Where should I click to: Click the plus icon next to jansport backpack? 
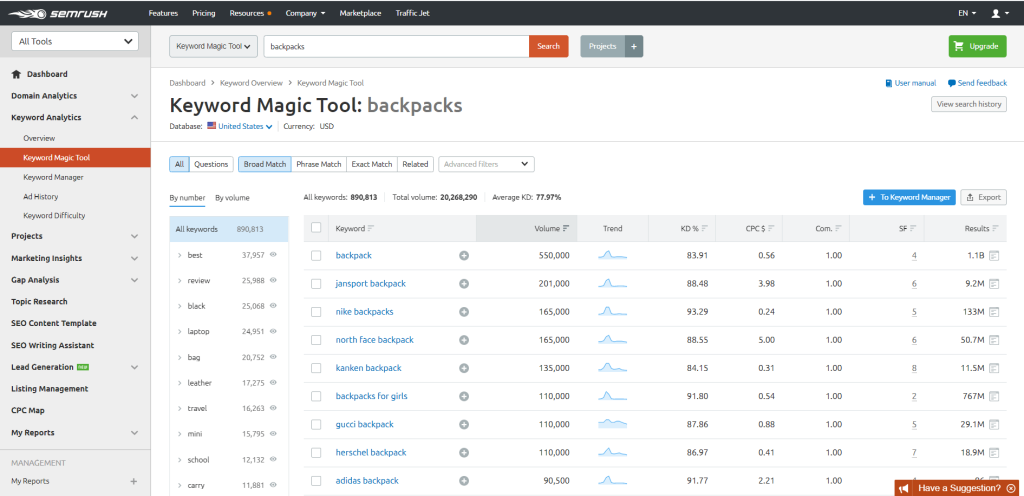(464, 284)
